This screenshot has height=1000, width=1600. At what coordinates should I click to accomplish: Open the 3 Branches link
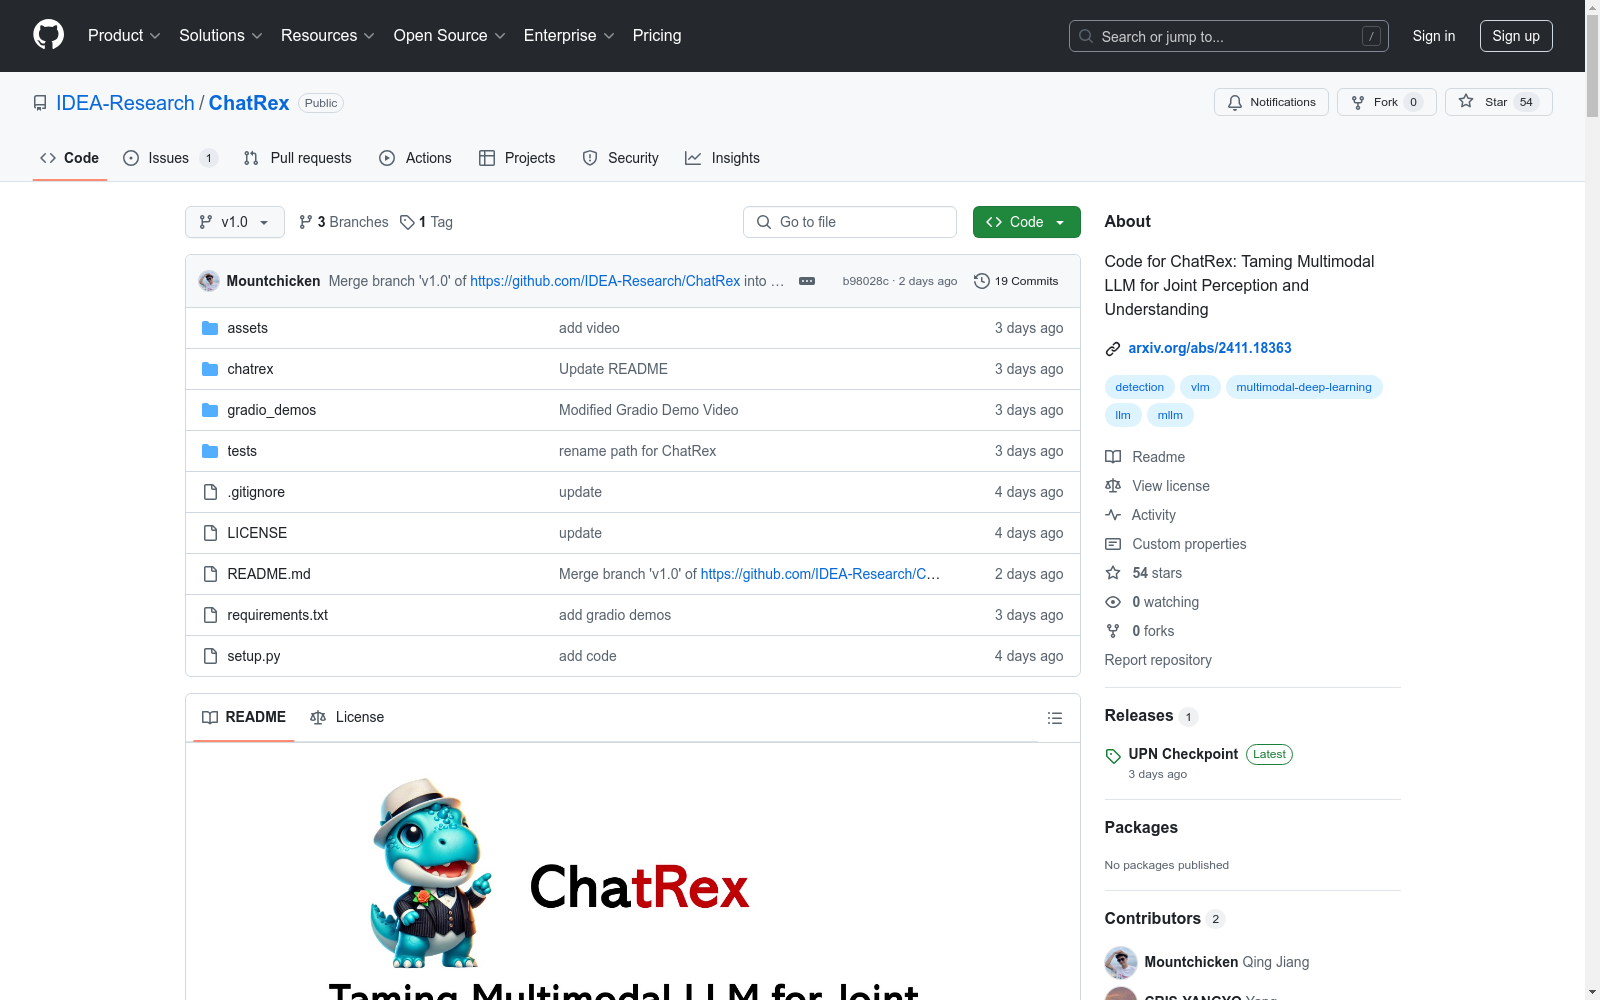tap(344, 222)
